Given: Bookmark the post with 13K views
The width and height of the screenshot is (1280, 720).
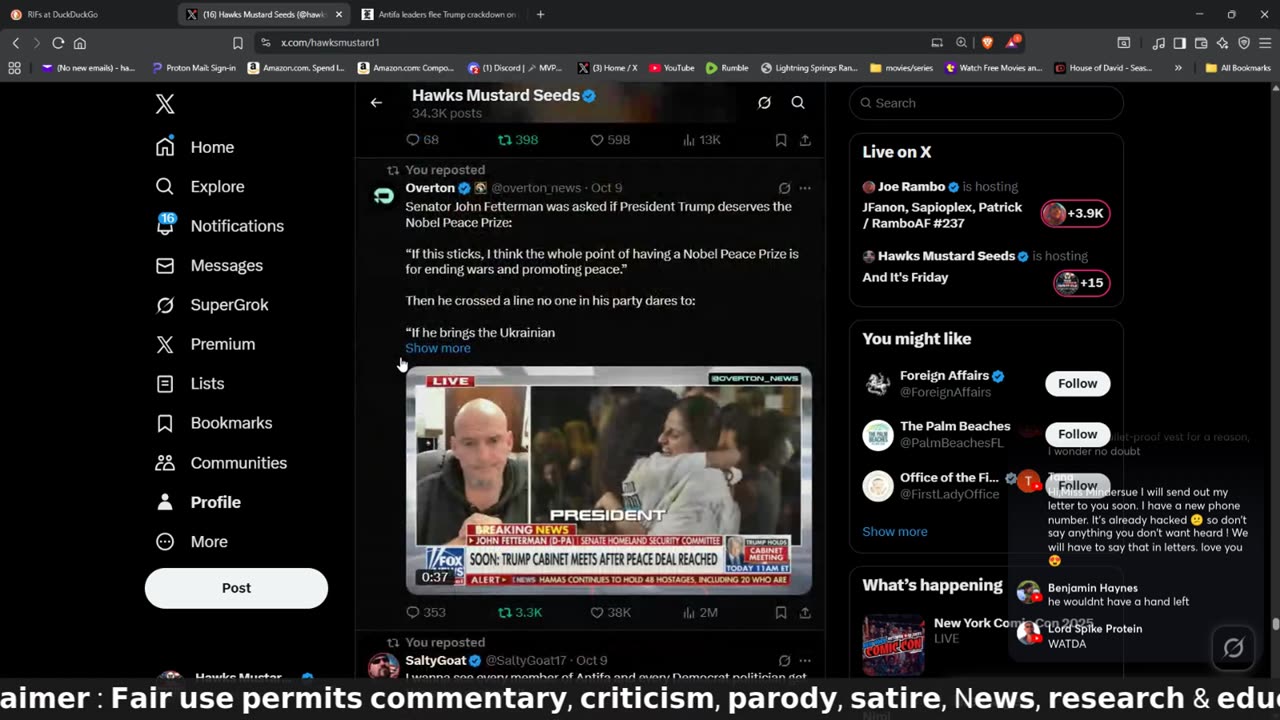Looking at the screenshot, I should [x=781, y=140].
